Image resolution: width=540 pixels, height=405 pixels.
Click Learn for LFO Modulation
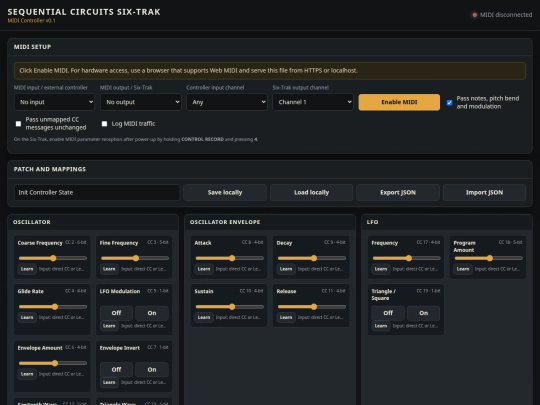point(109,326)
